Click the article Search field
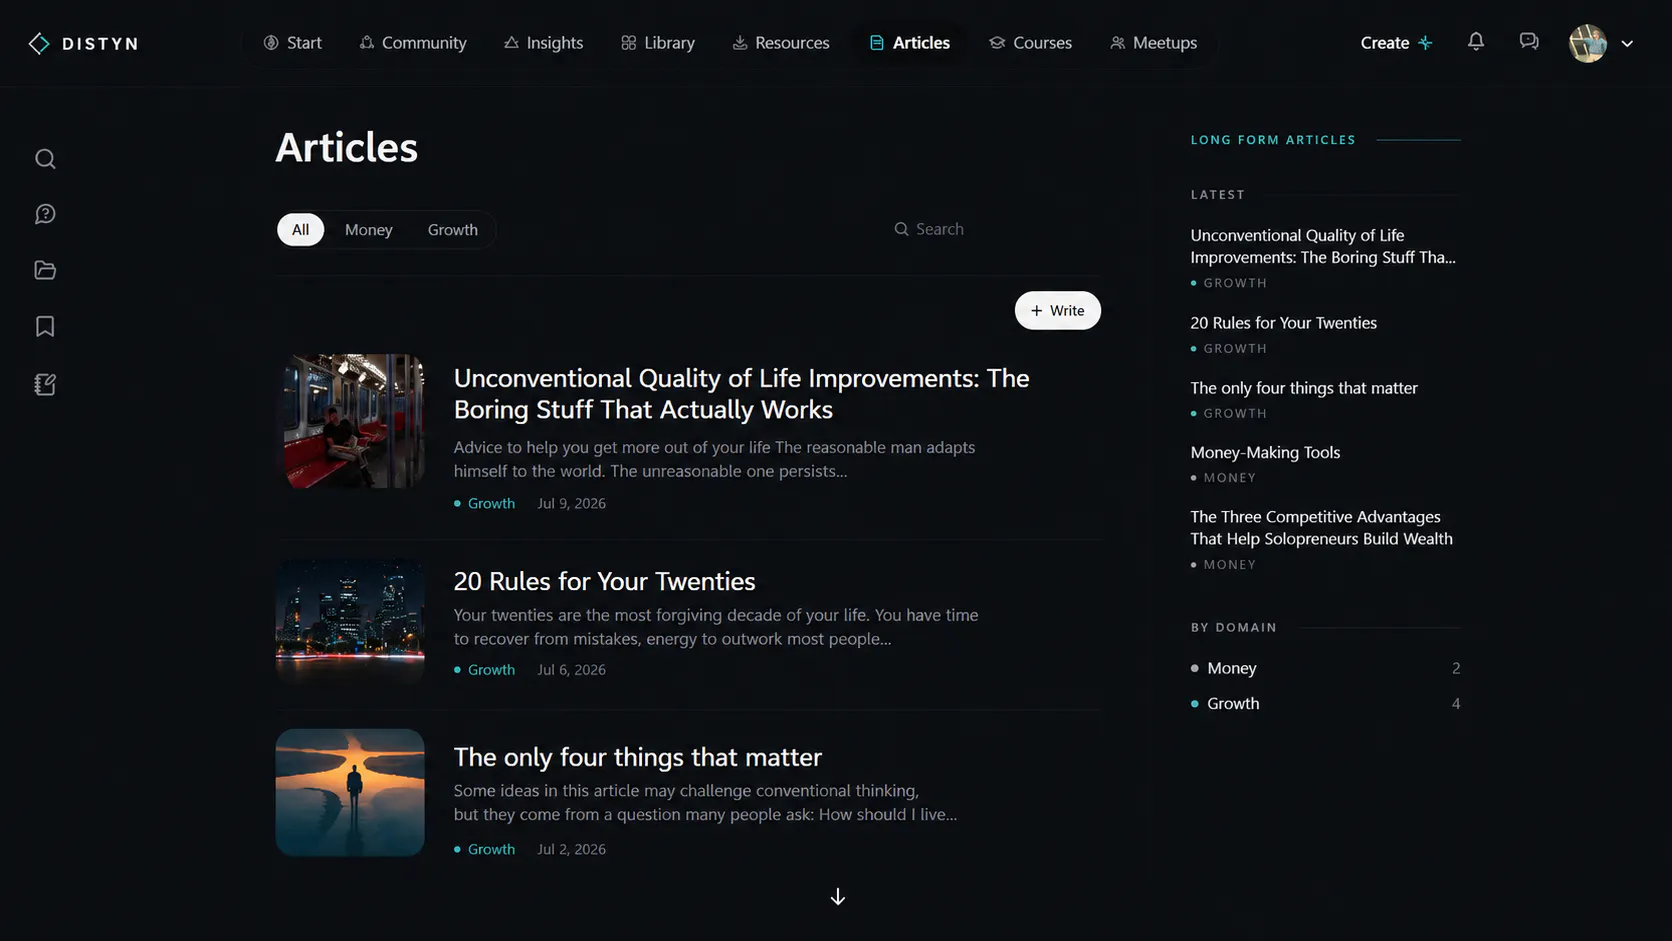This screenshot has height=941, width=1672. coord(995,229)
